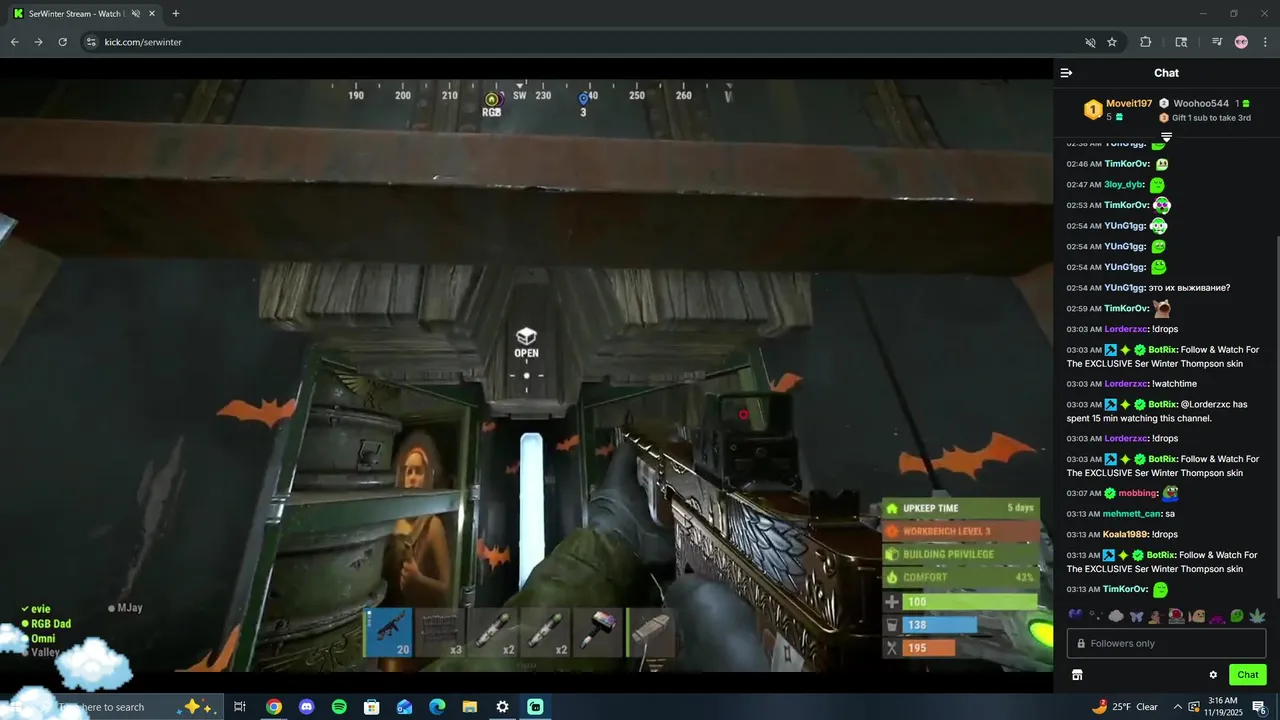
Task: Open Microsoft Edge from the taskbar
Action: pyautogui.click(x=437, y=707)
